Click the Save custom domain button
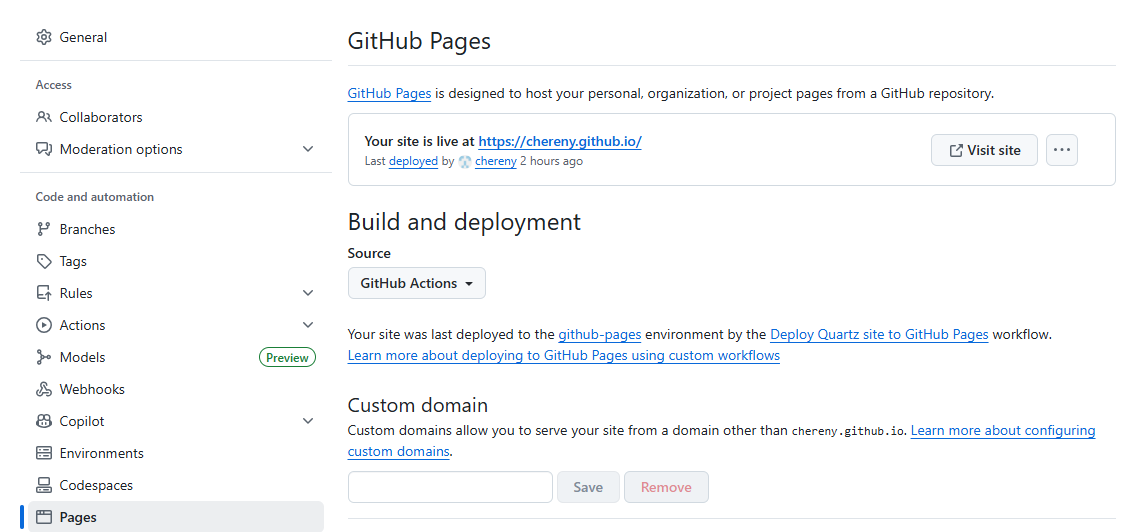Screen dimensions: 1143x532 pos(588,487)
